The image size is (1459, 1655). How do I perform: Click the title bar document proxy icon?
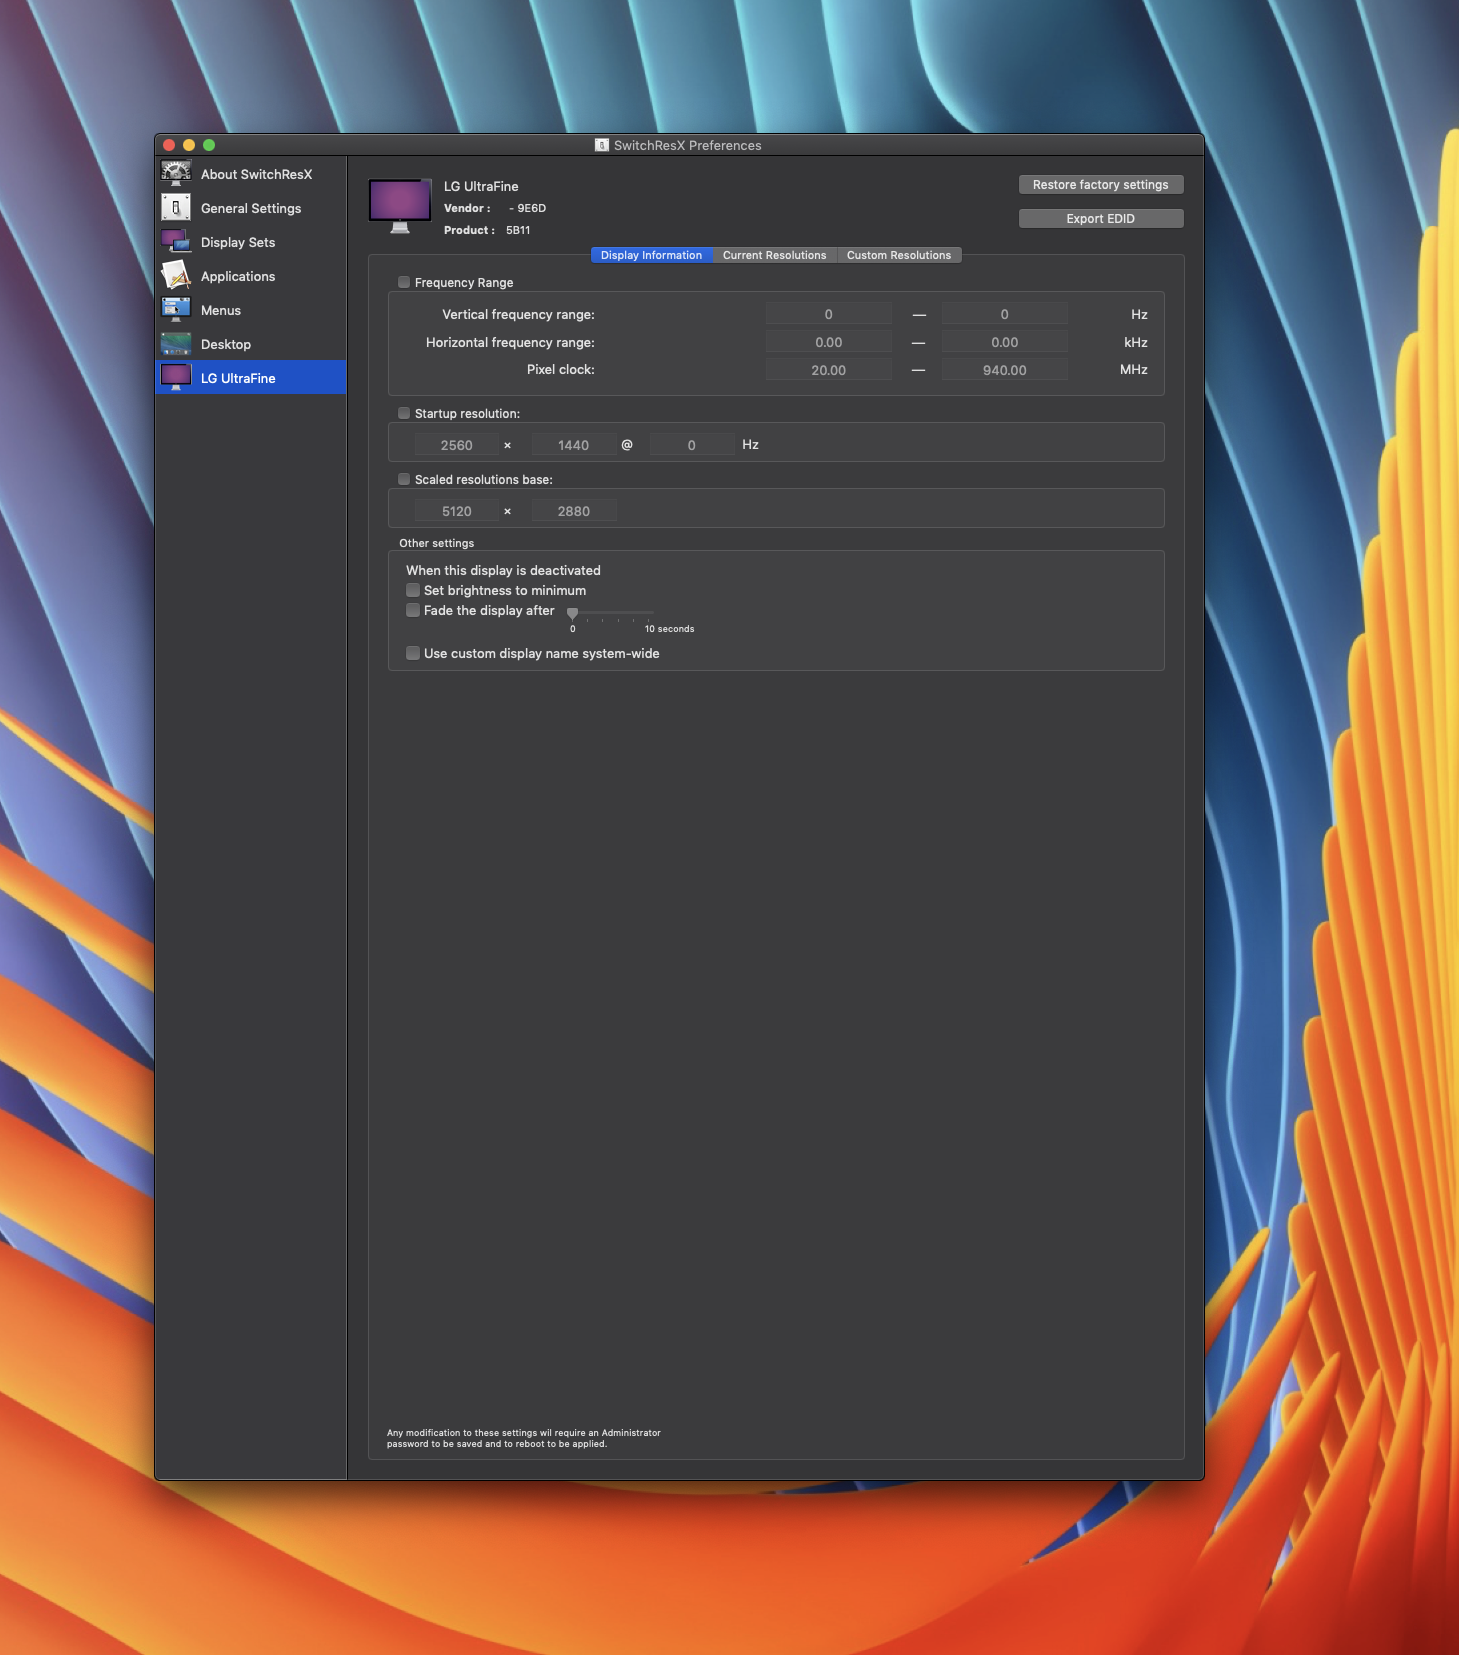[x=602, y=145]
